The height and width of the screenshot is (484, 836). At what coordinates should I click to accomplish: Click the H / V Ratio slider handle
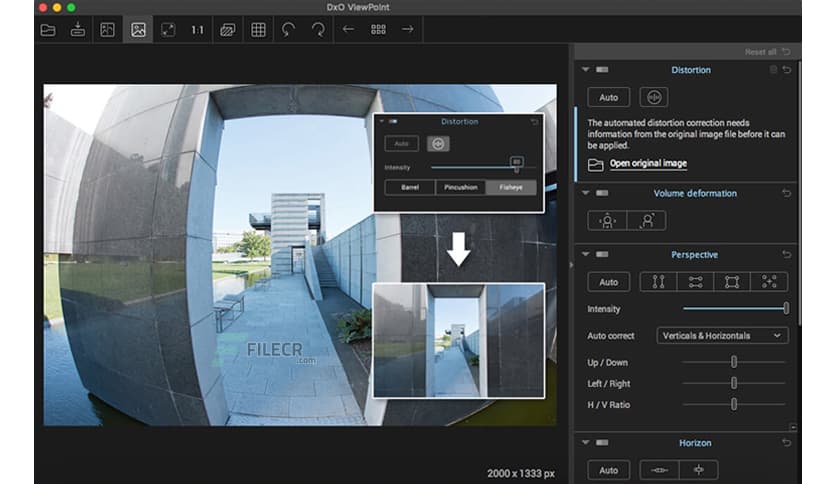(x=734, y=405)
